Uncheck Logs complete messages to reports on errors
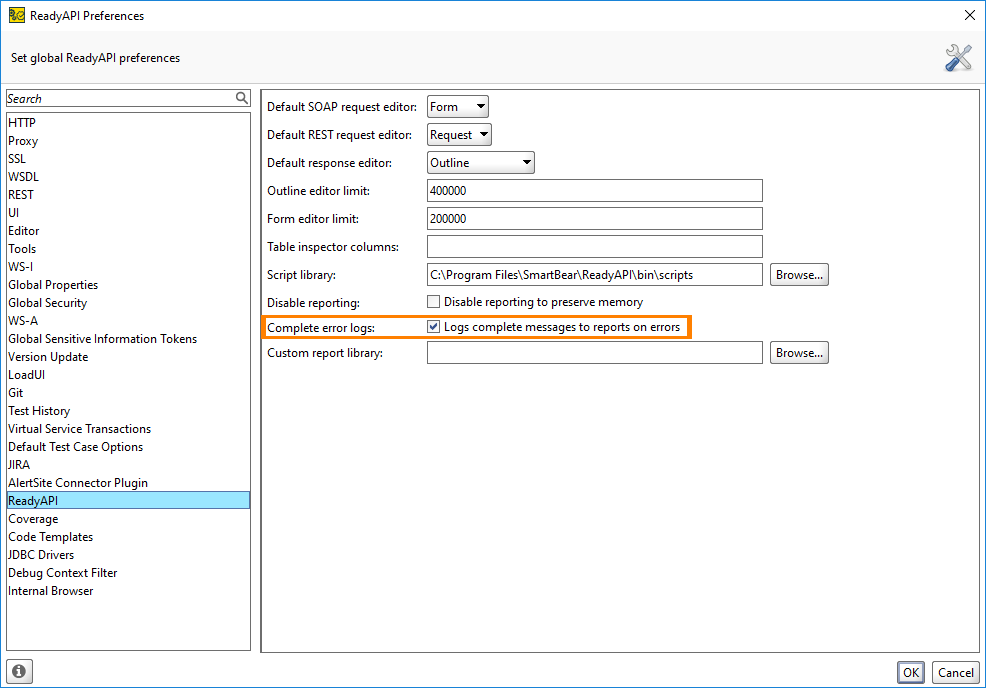This screenshot has width=986, height=688. 433,327
